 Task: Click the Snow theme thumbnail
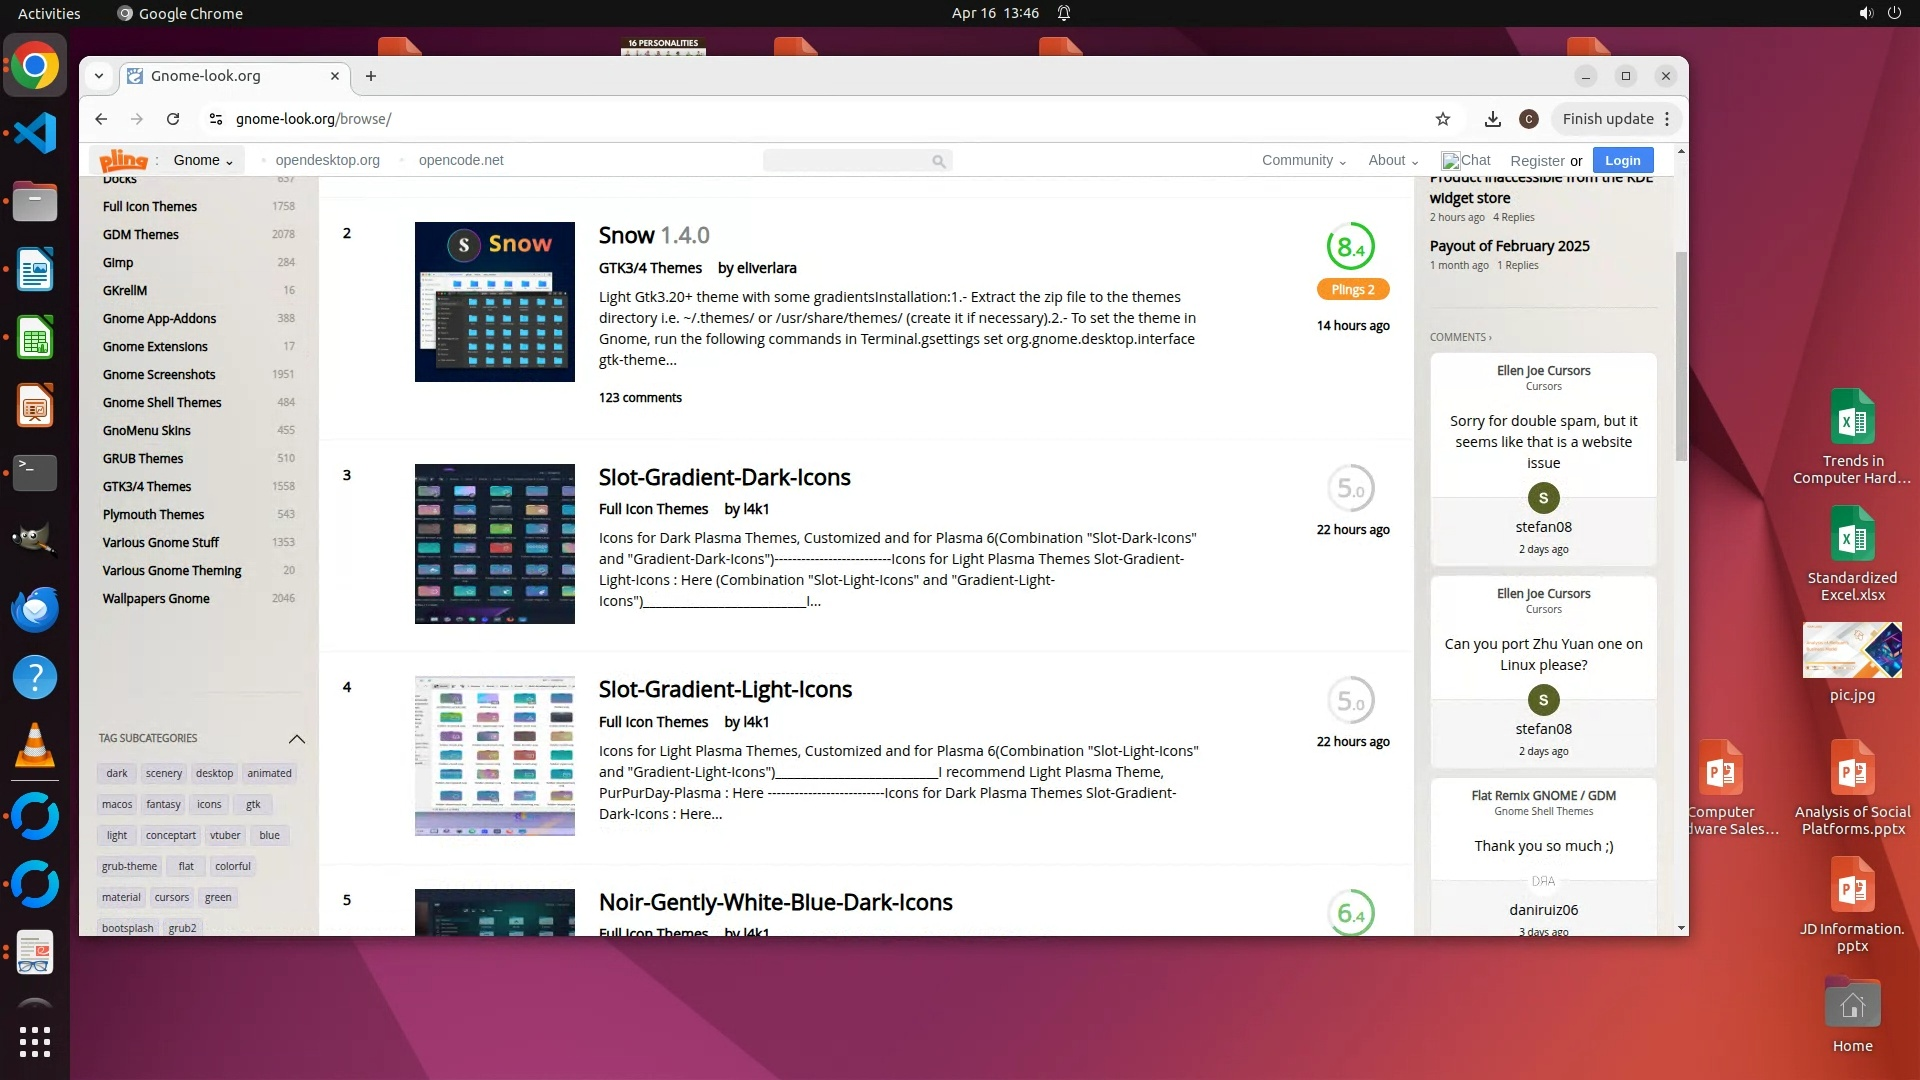pyautogui.click(x=495, y=302)
